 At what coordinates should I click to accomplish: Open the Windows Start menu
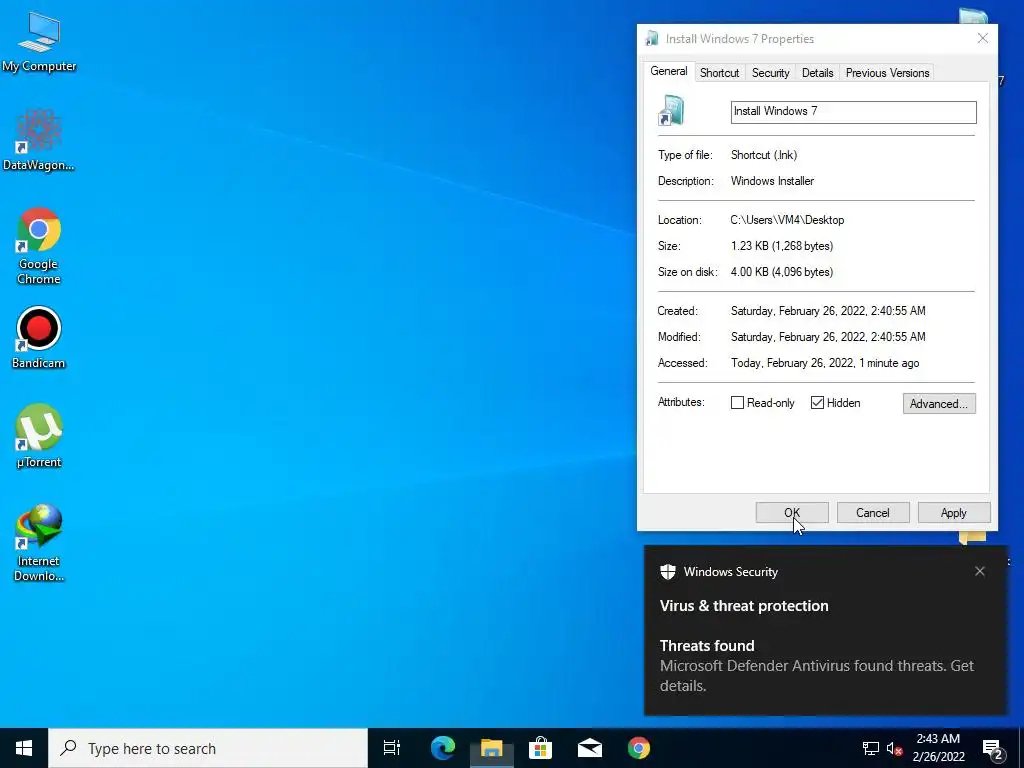[x=24, y=748]
